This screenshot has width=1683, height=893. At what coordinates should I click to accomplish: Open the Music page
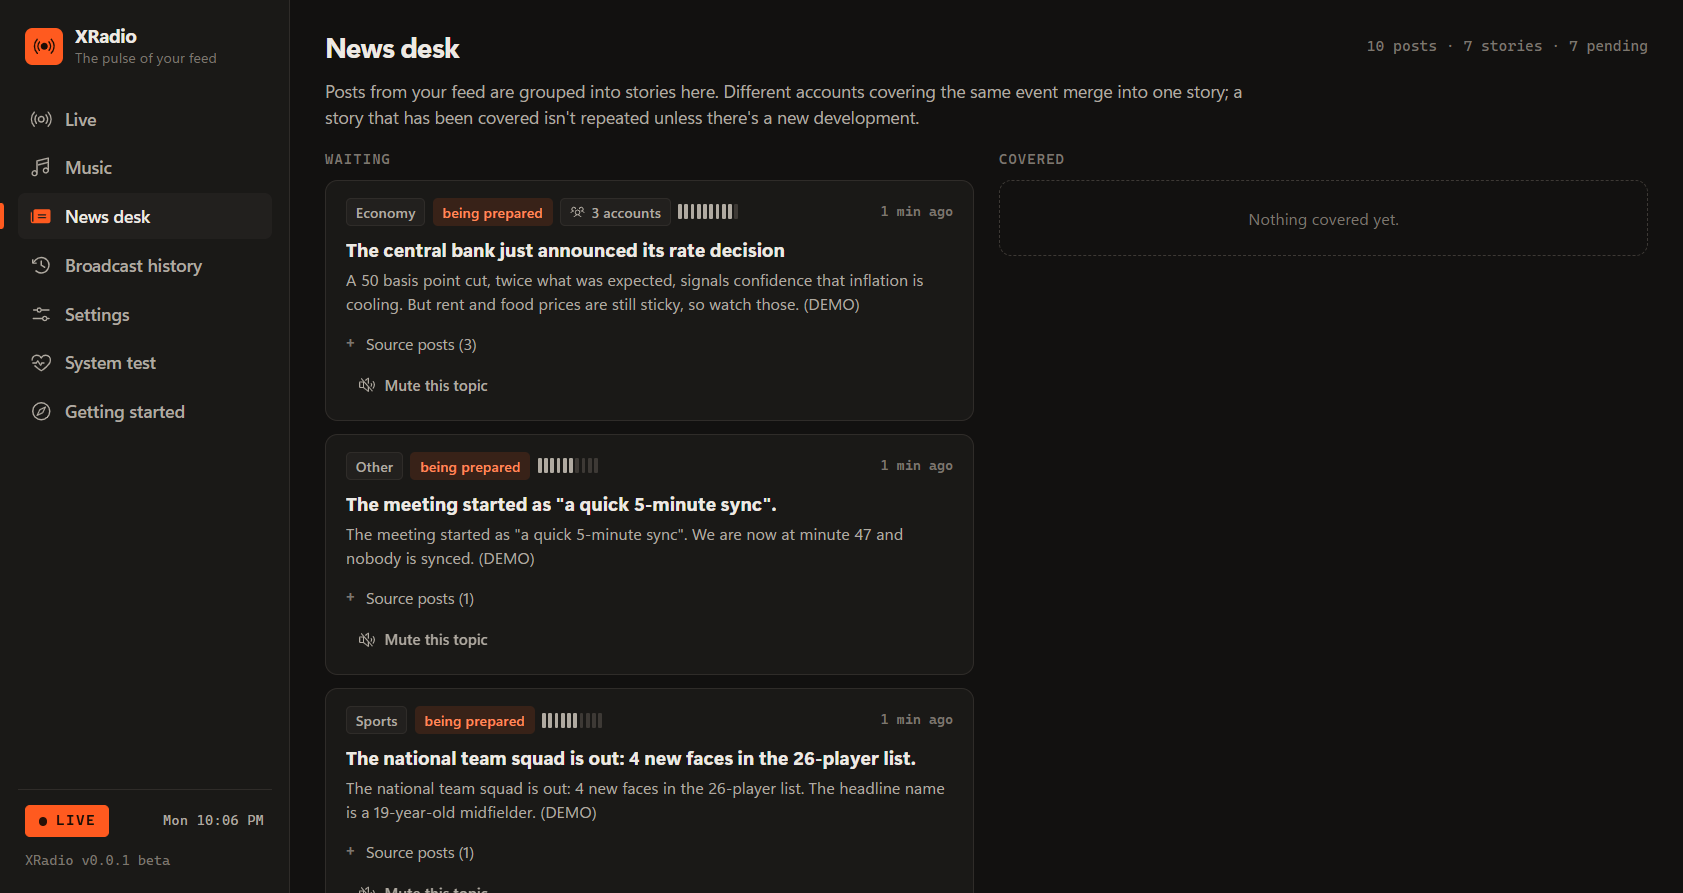click(145, 168)
